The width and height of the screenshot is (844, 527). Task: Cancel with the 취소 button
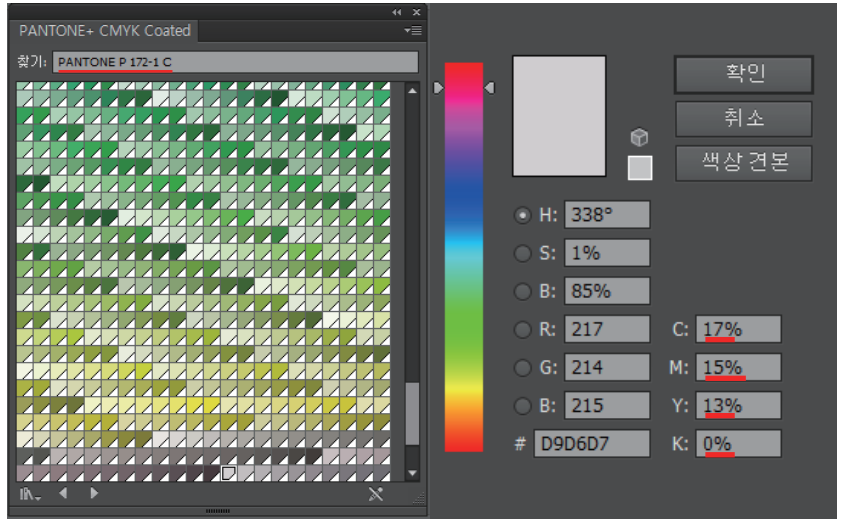tap(744, 118)
